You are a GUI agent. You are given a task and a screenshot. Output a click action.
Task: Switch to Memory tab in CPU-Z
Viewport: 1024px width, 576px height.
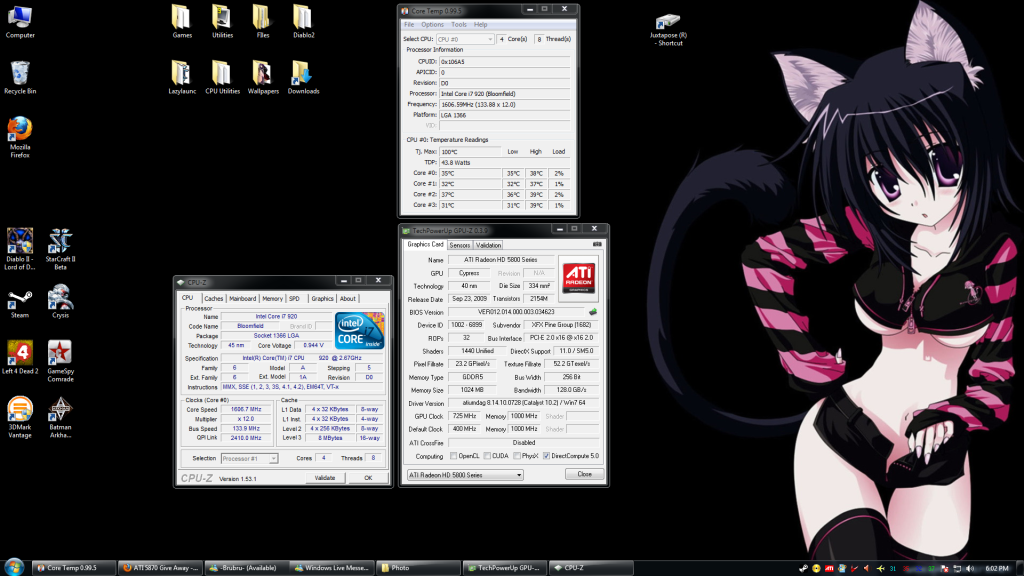(272, 298)
